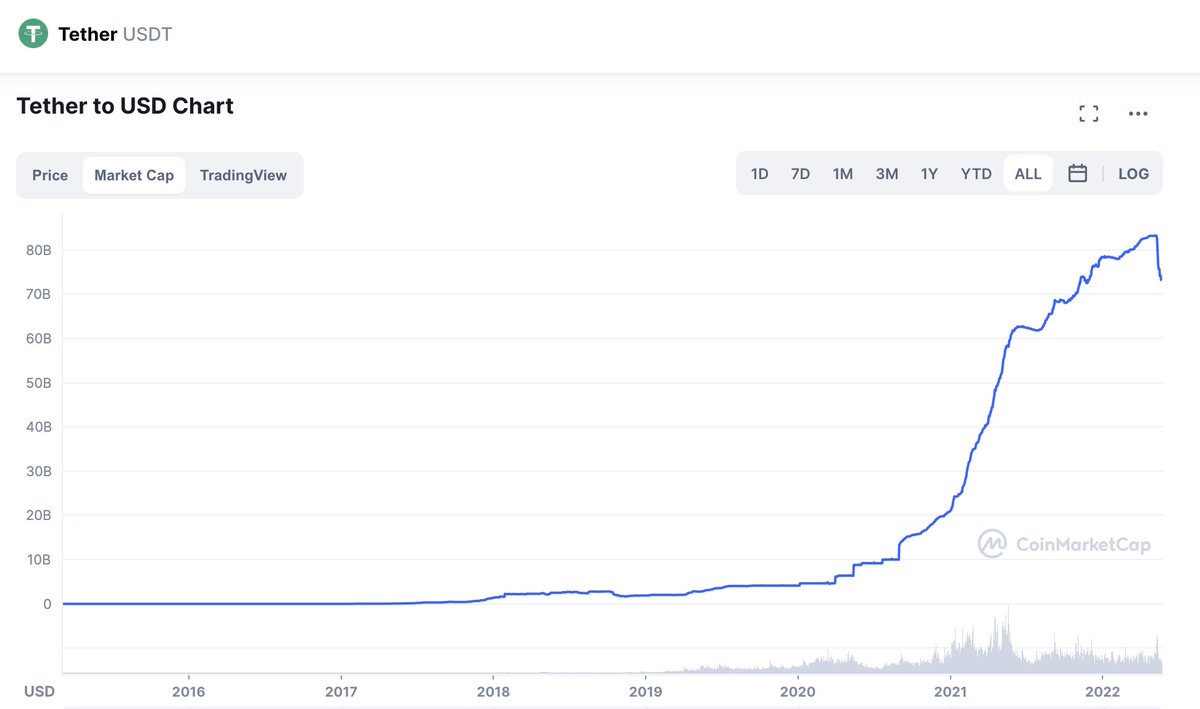Screen dimensions: 1200x709
Task: Click the 60B y-axis label
Action: coord(39,338)
